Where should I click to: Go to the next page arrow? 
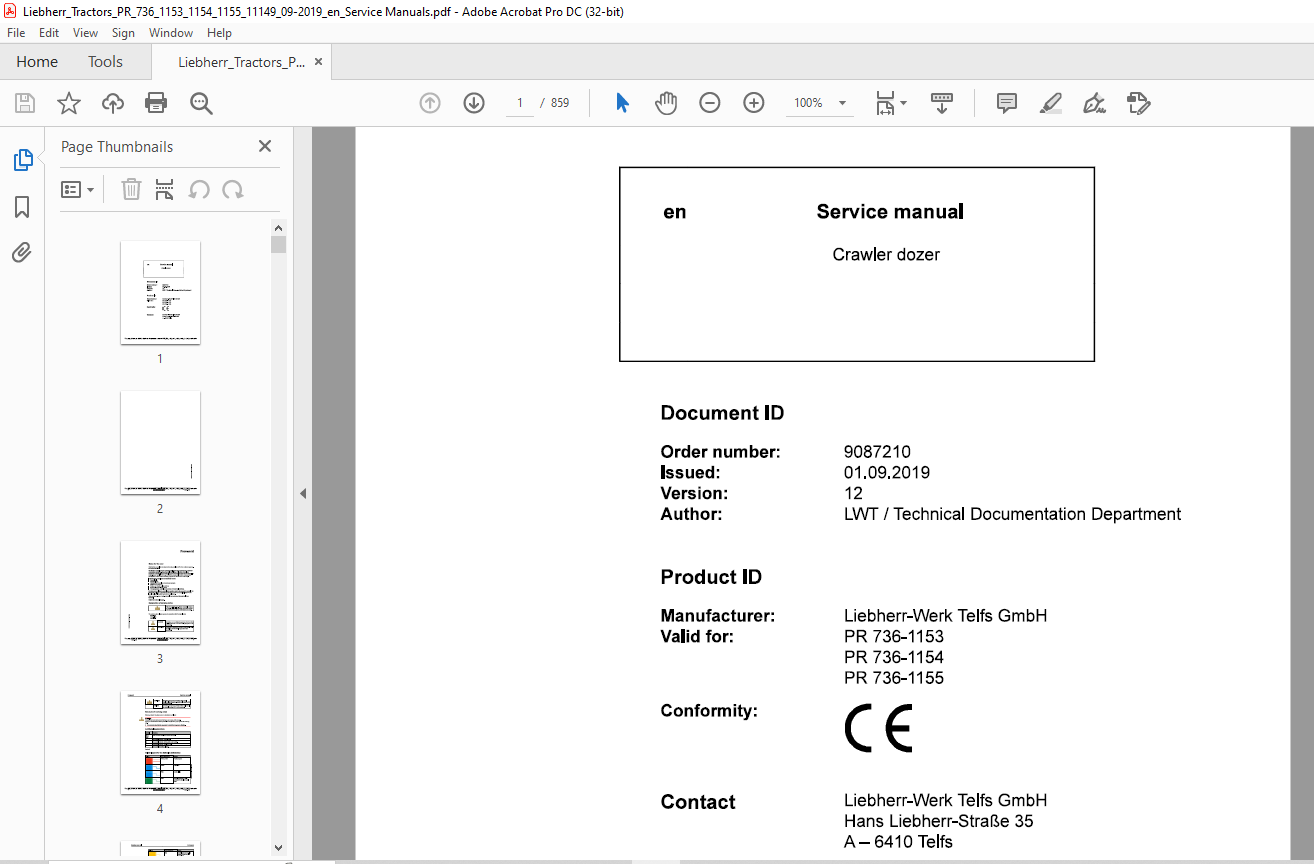click(474, 103)
